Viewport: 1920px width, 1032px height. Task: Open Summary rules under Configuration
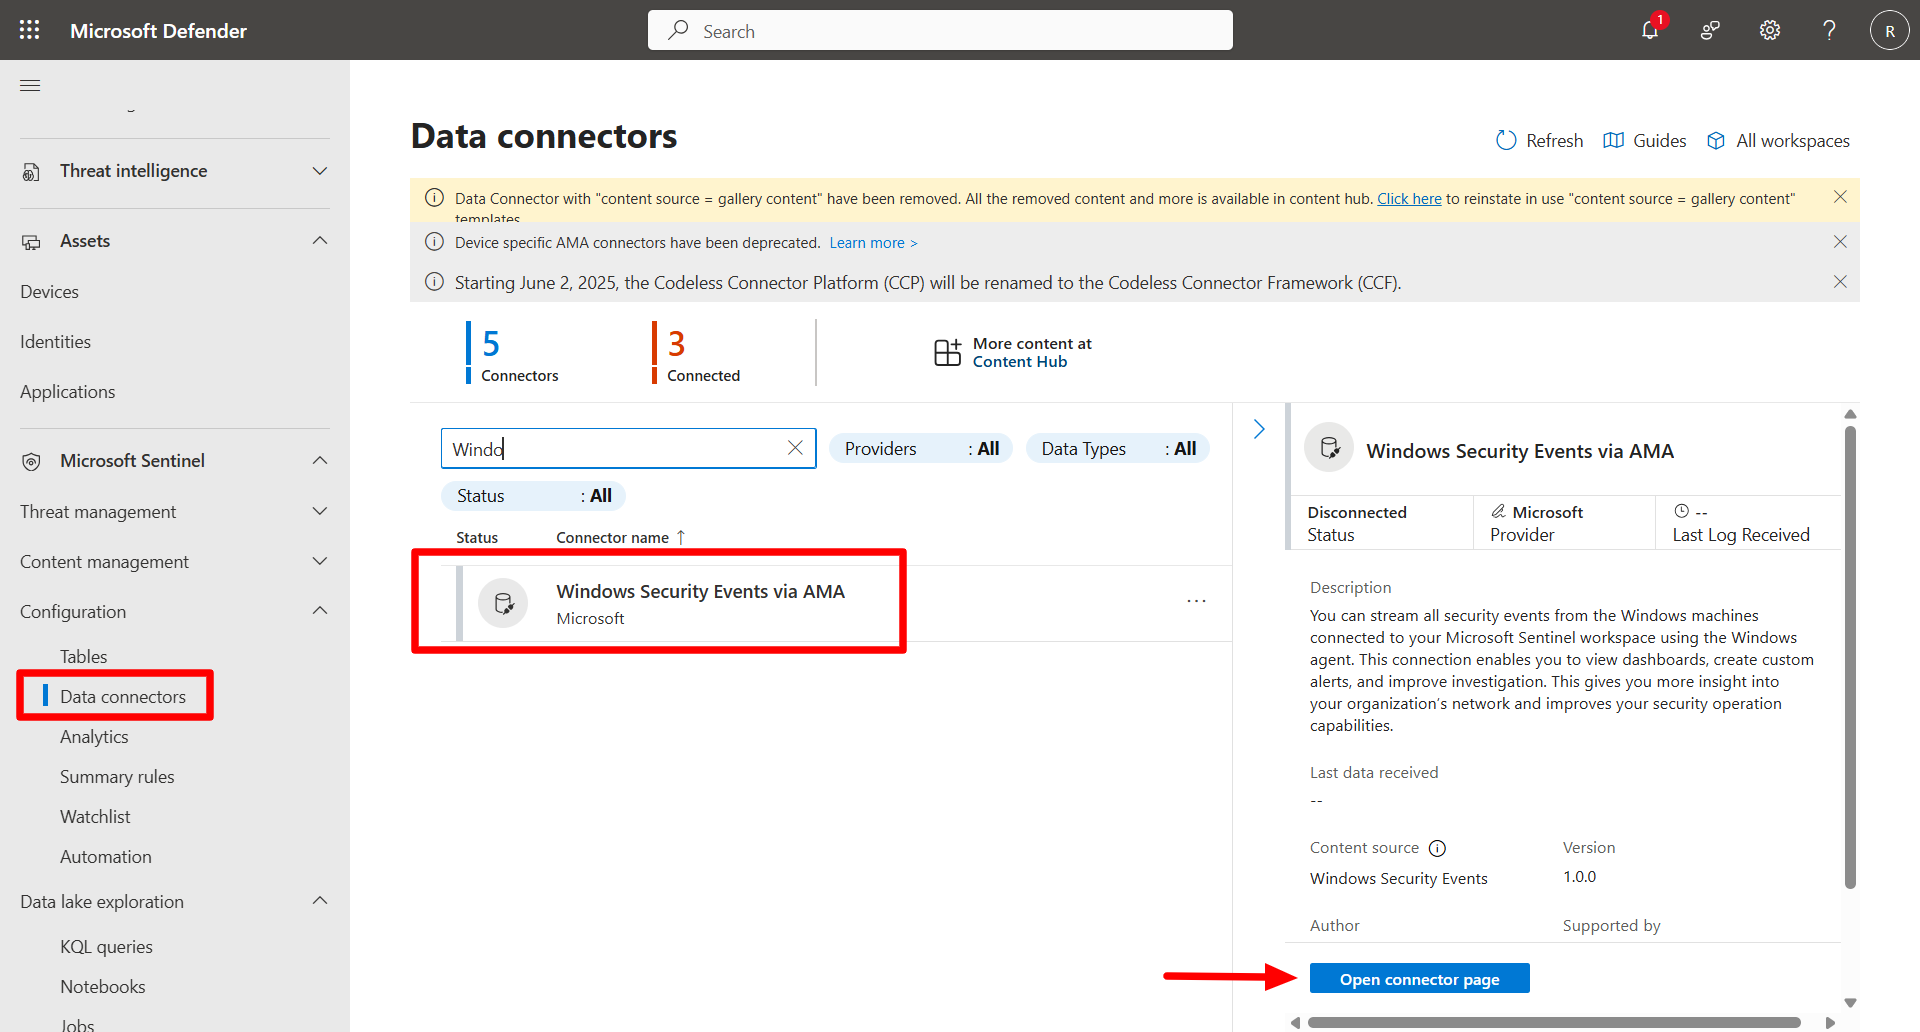(x=117, y=777)
